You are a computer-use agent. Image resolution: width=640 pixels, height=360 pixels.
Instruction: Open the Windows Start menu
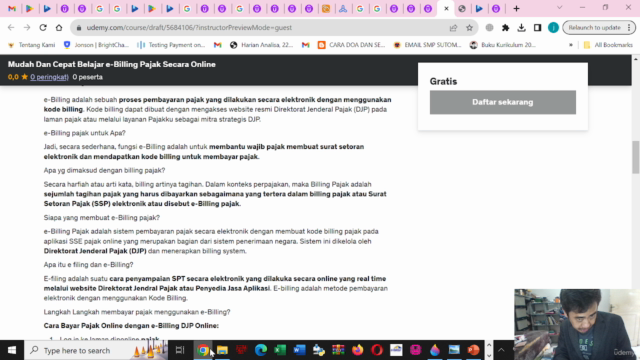click(12, 350)
